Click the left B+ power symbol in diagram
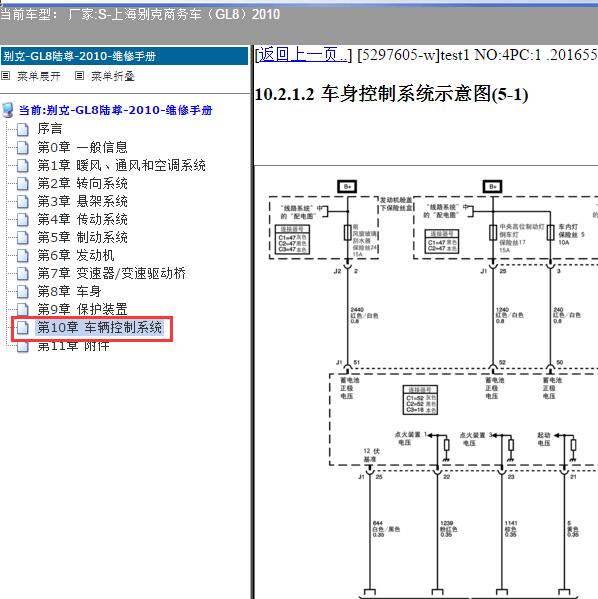This screenshot has width=598, height=599. tap(347, 186)
